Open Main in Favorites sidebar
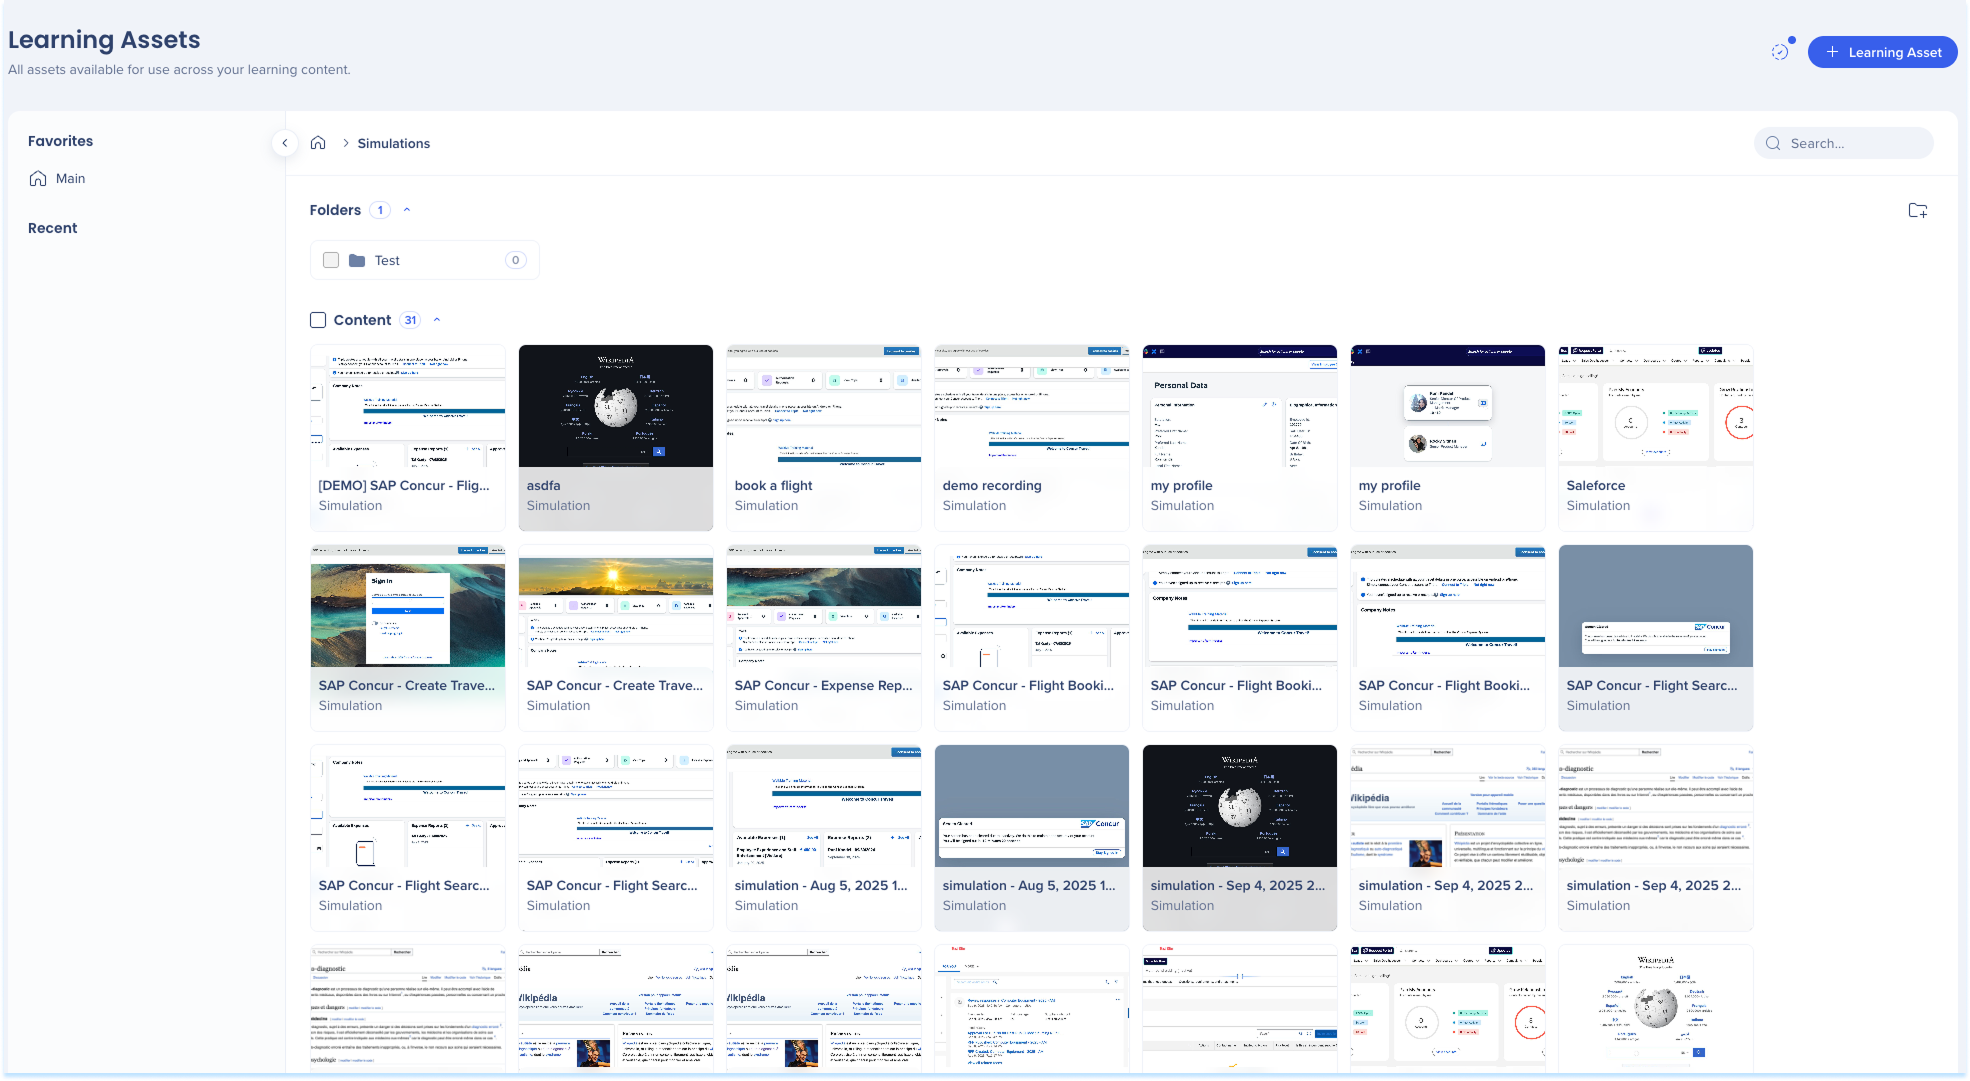This screenshot has height=1081, width=1970. [x=70, y=178]
